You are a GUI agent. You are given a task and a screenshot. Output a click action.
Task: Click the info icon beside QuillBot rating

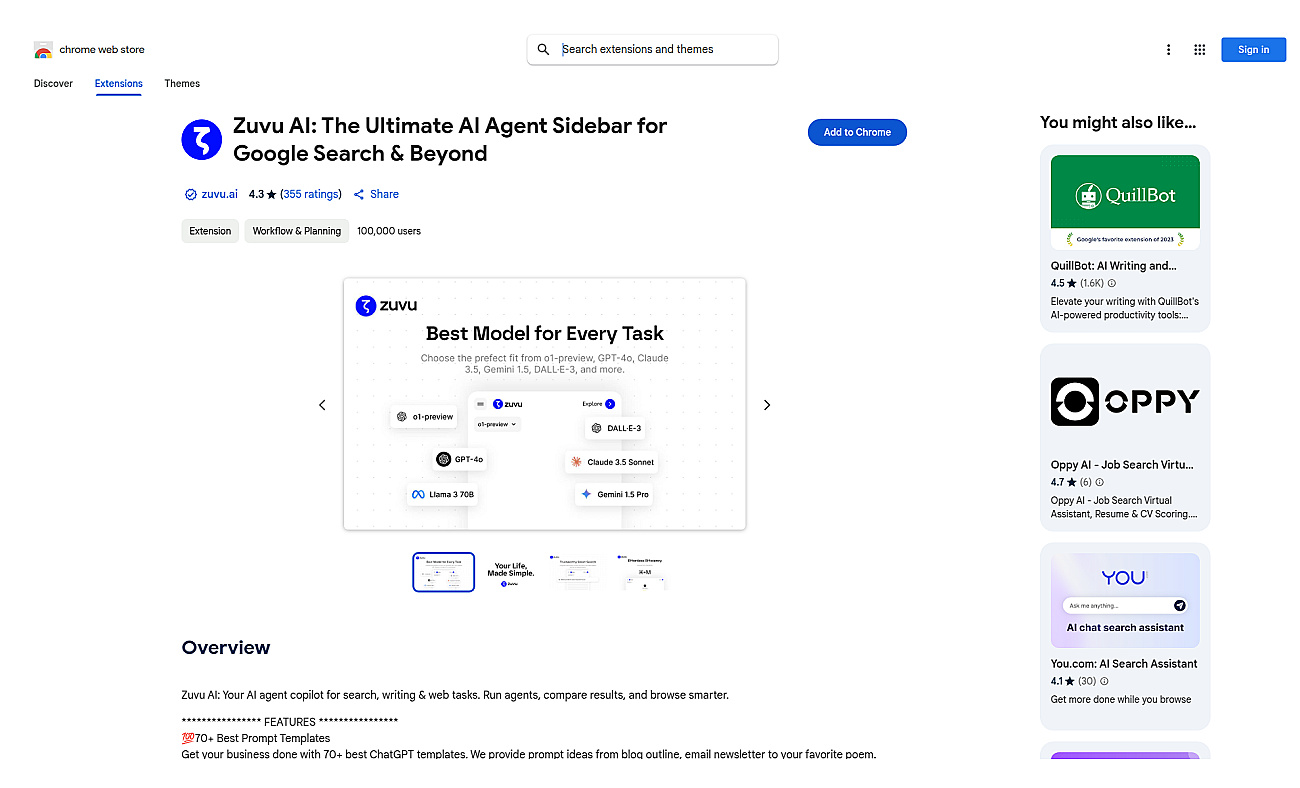pyautogui.click(x=1112, y=283)
